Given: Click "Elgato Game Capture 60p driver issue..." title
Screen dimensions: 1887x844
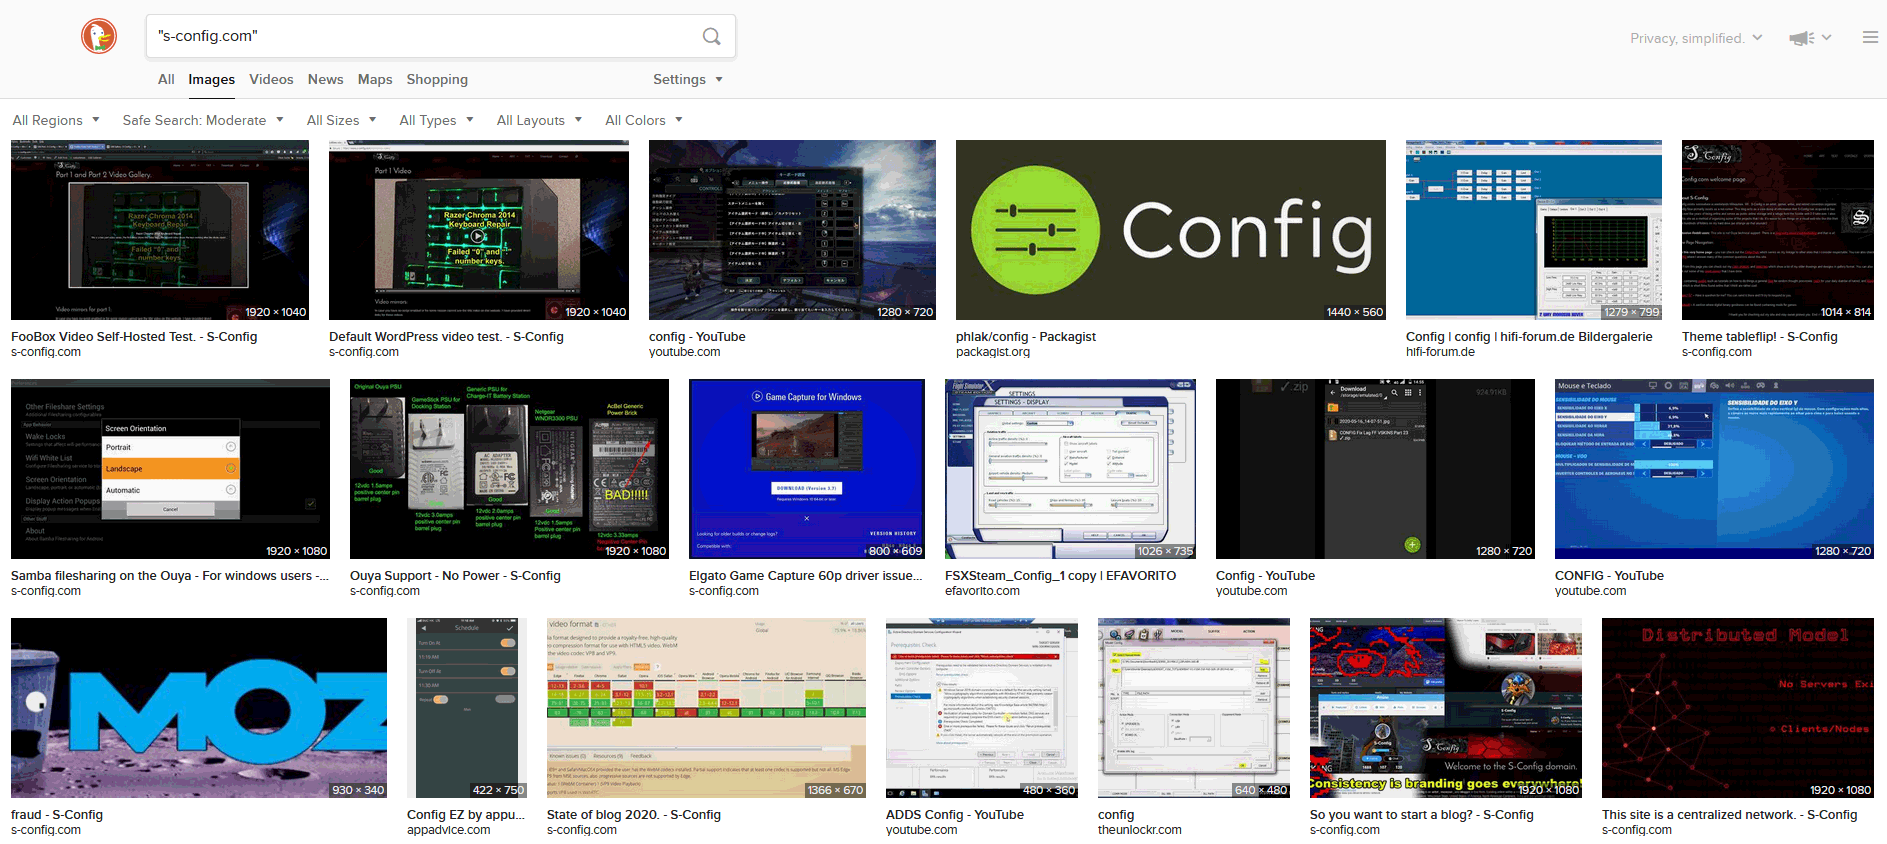Looking at the screenshot, I should 806,576.
